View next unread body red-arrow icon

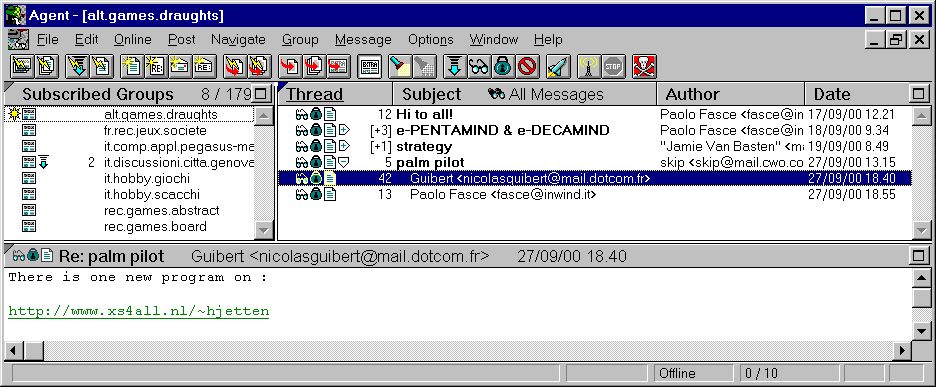pos(337,66)
